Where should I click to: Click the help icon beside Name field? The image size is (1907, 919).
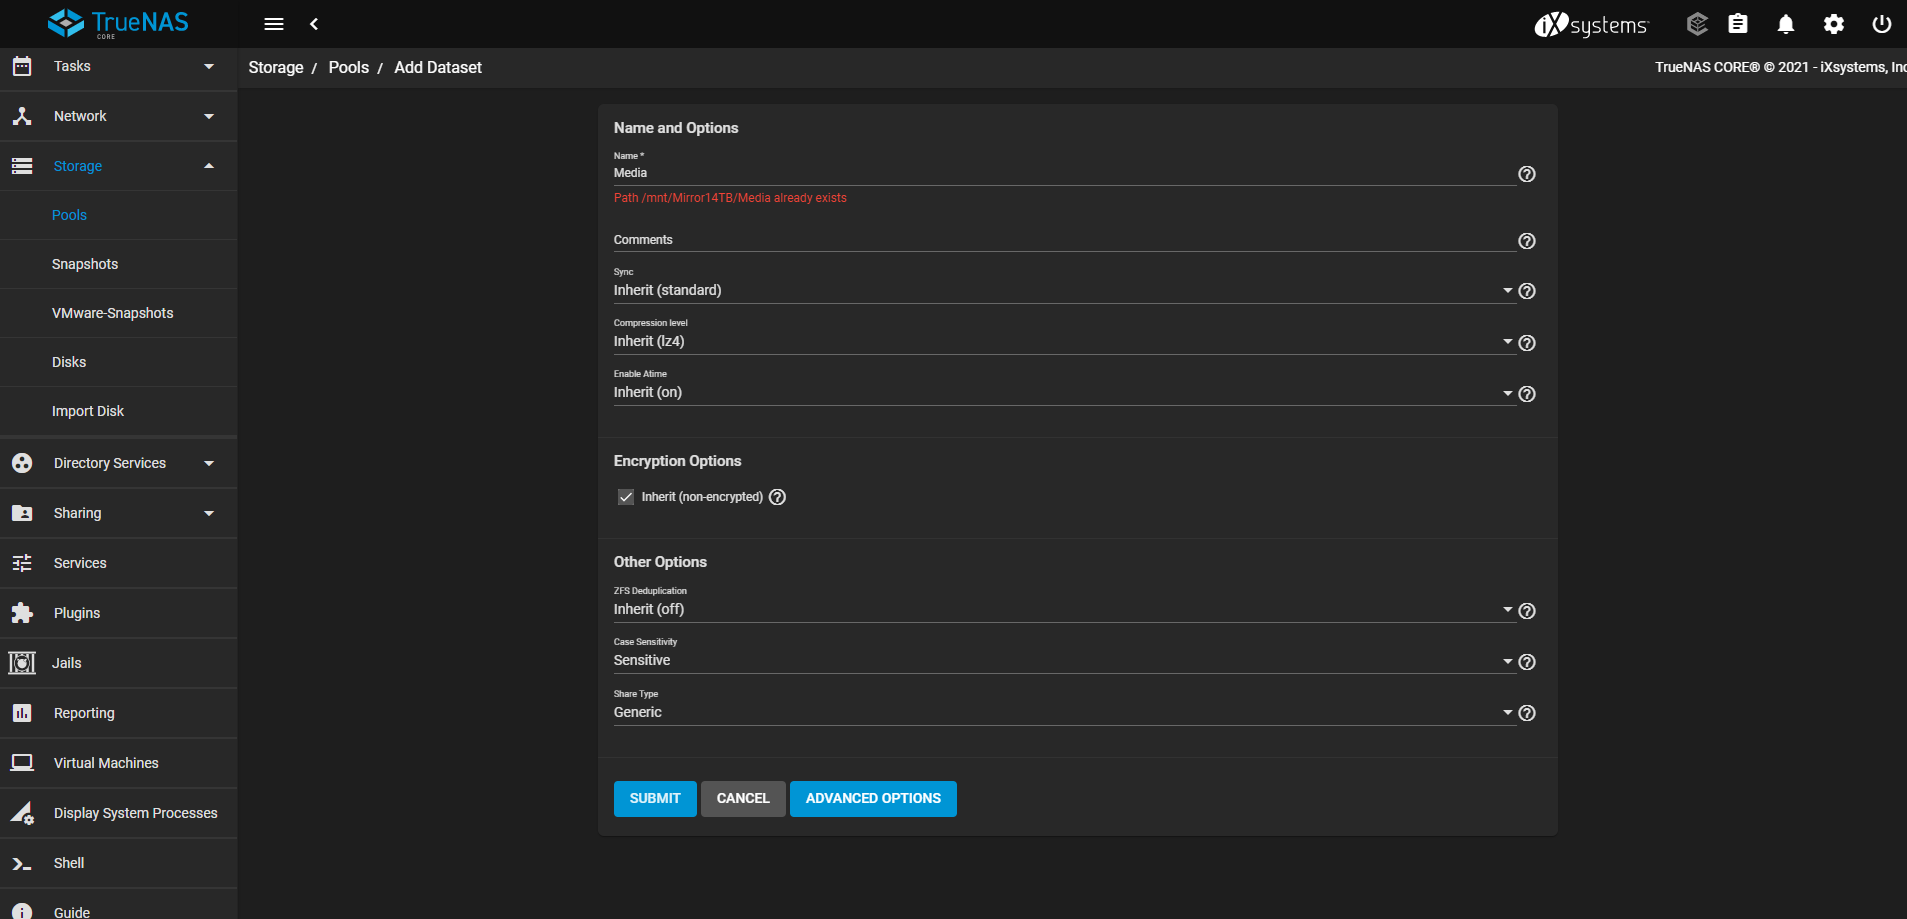click(x=1526, y=174)
